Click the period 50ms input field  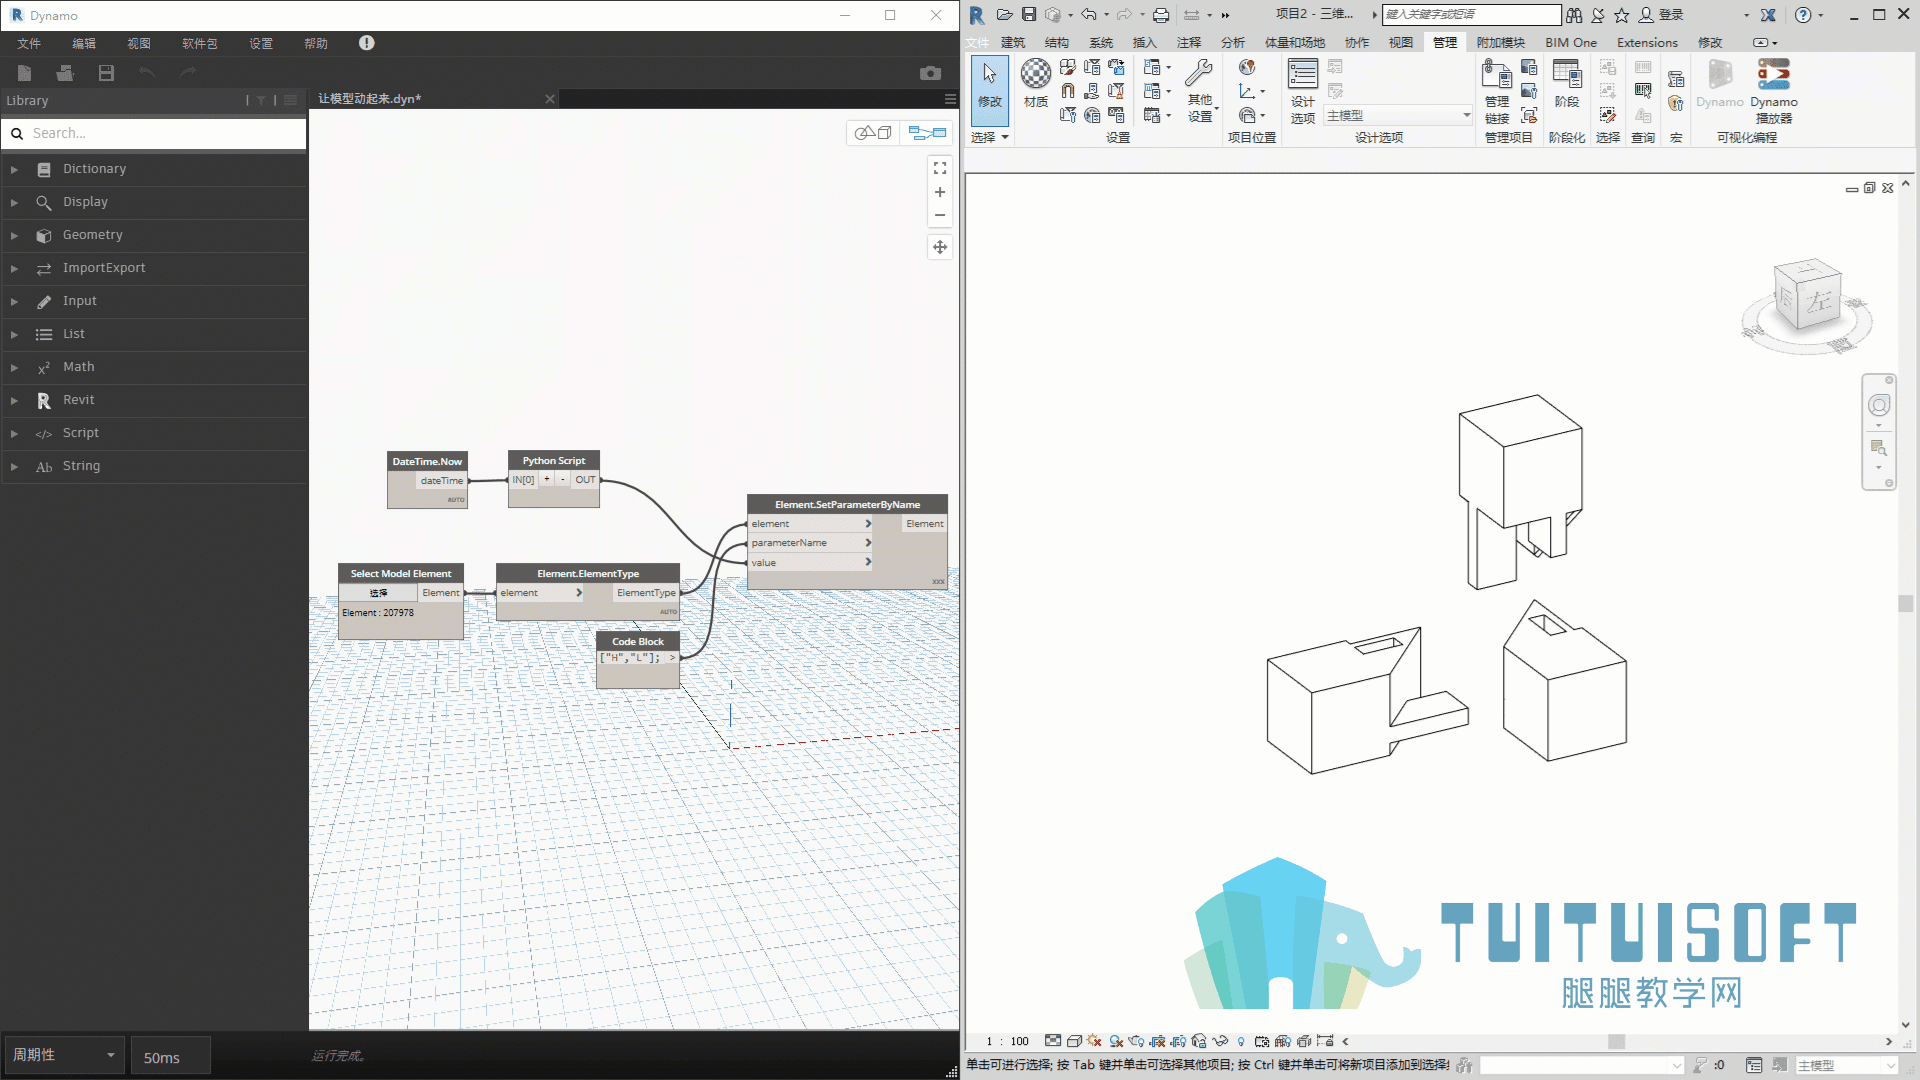(x=171, y=1057)
